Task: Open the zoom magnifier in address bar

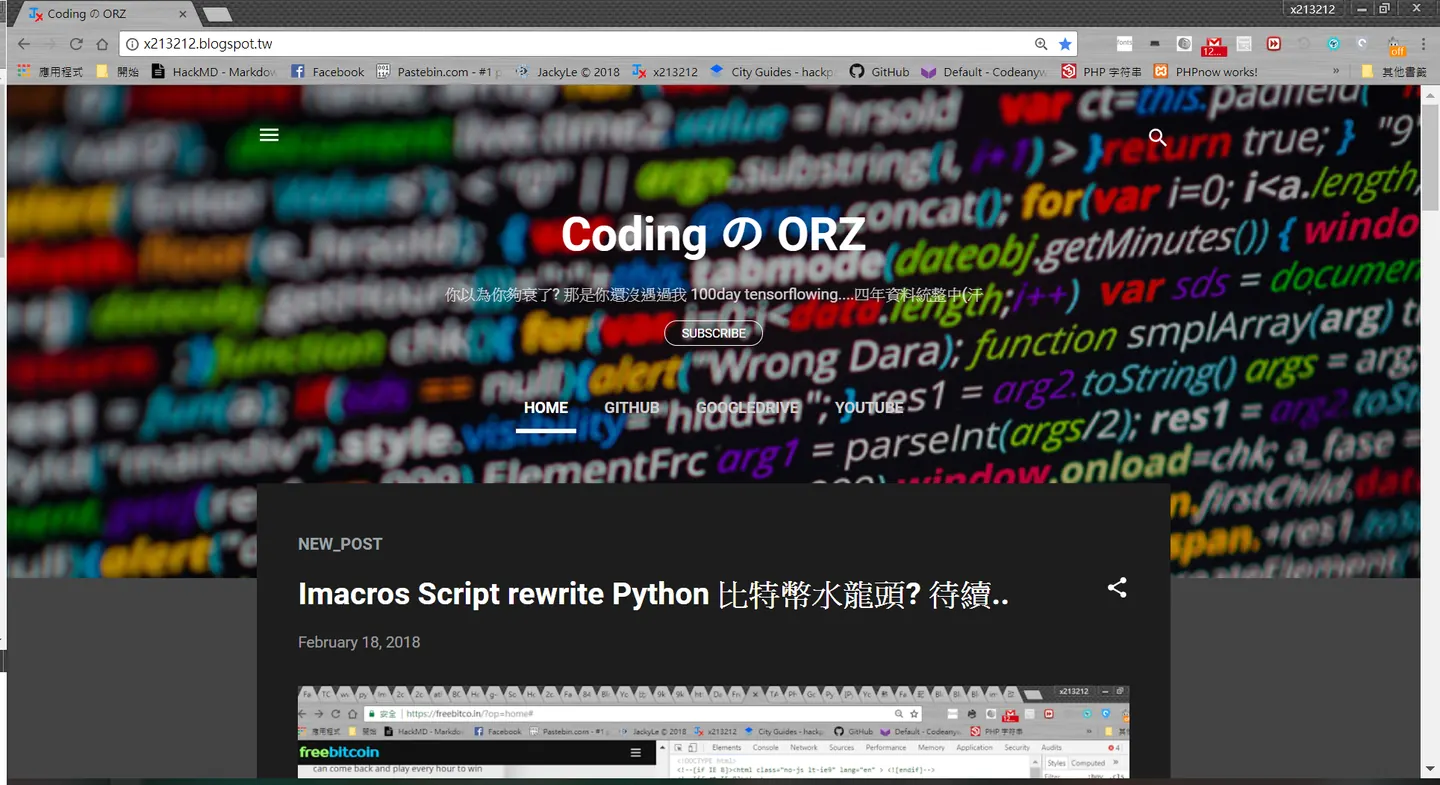Action: click(x=1041, y=44)
